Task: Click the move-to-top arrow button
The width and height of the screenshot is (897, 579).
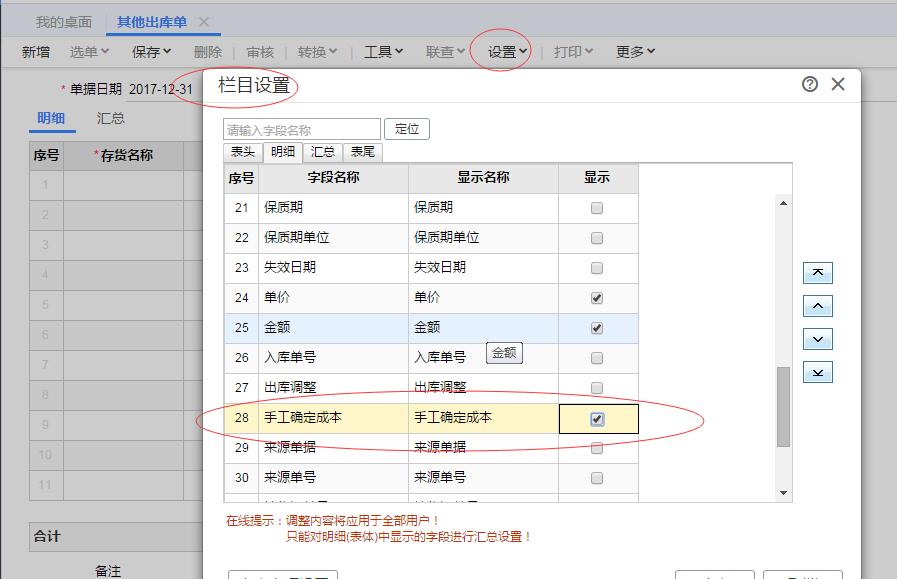Action: pyautogui.click(x=817, y=273)
